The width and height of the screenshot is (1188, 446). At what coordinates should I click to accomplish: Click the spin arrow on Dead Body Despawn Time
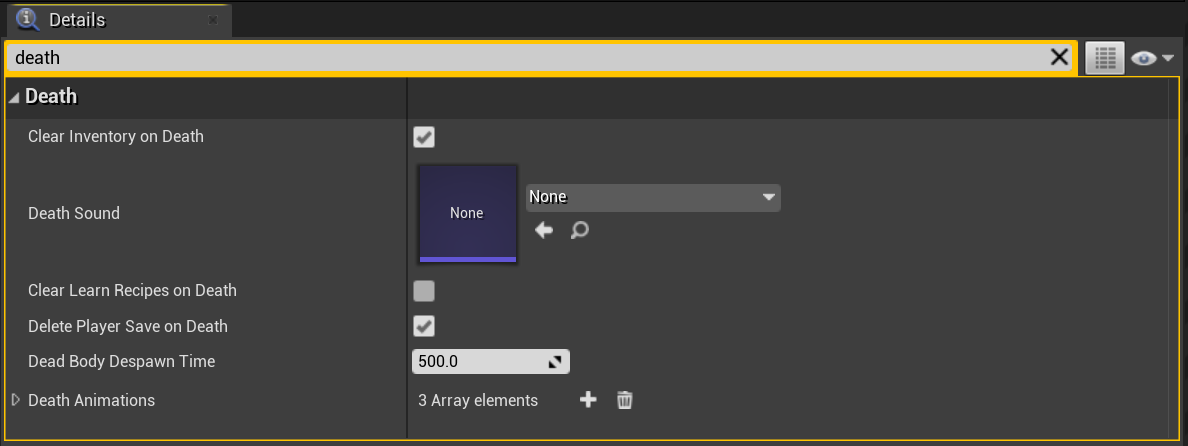tap(555, 362)
